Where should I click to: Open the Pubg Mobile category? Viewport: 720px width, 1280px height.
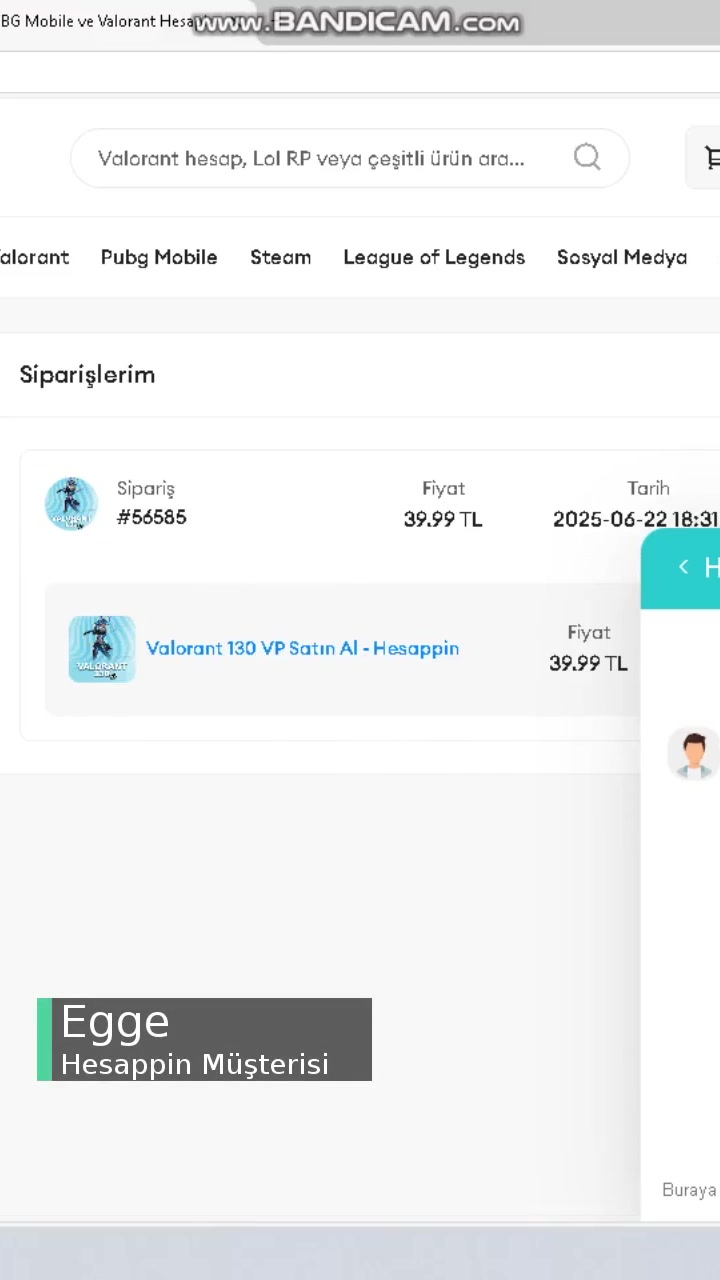pos(158,257)
